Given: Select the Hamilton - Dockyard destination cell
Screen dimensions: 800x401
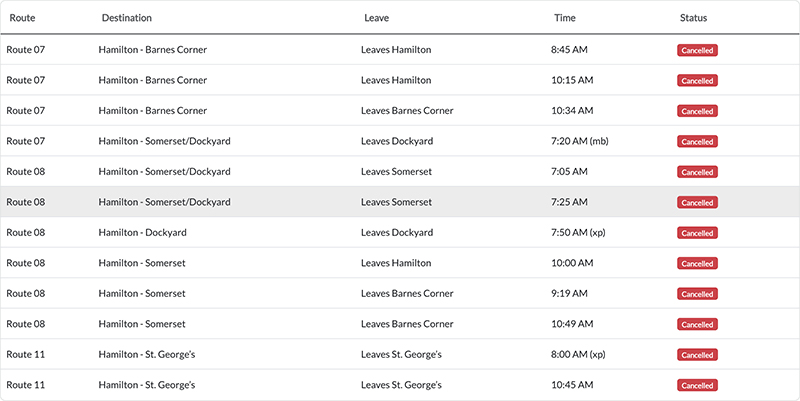Looking at the screenshot, I should 142,233.
